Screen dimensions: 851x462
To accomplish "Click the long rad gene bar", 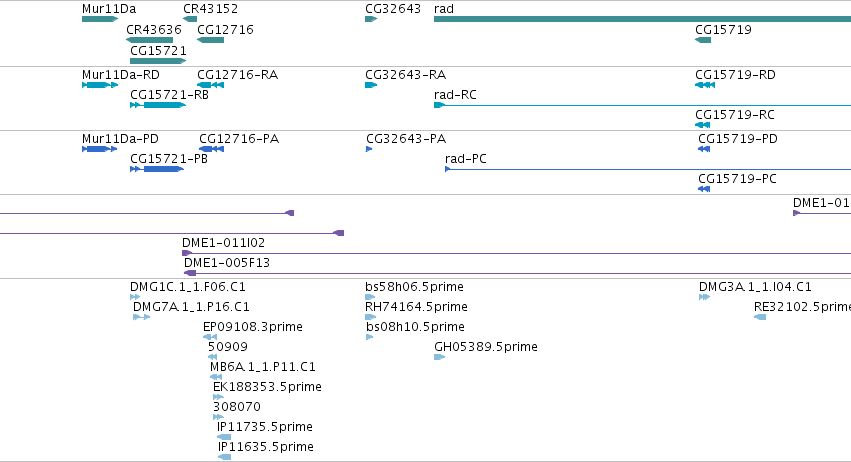I will click(643, 19).
